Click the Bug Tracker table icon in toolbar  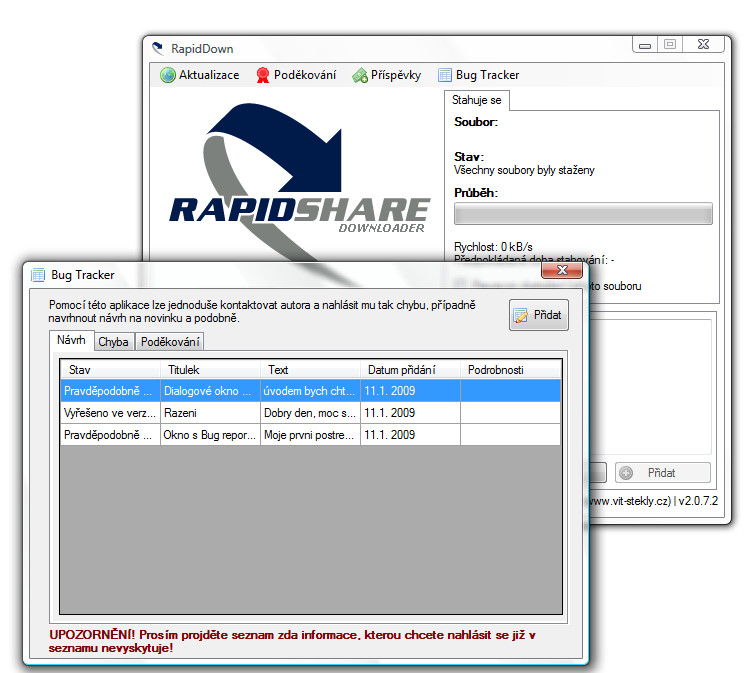click(445, 75)
